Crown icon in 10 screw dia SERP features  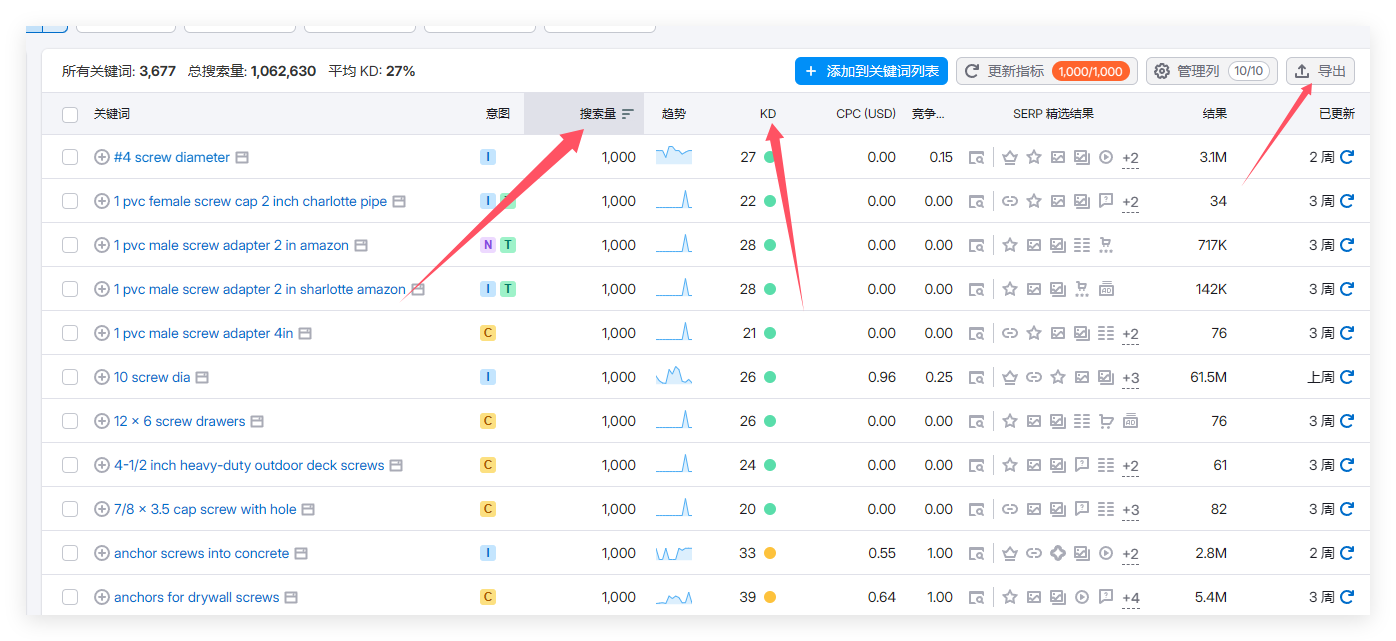(x=1010, y=377)
